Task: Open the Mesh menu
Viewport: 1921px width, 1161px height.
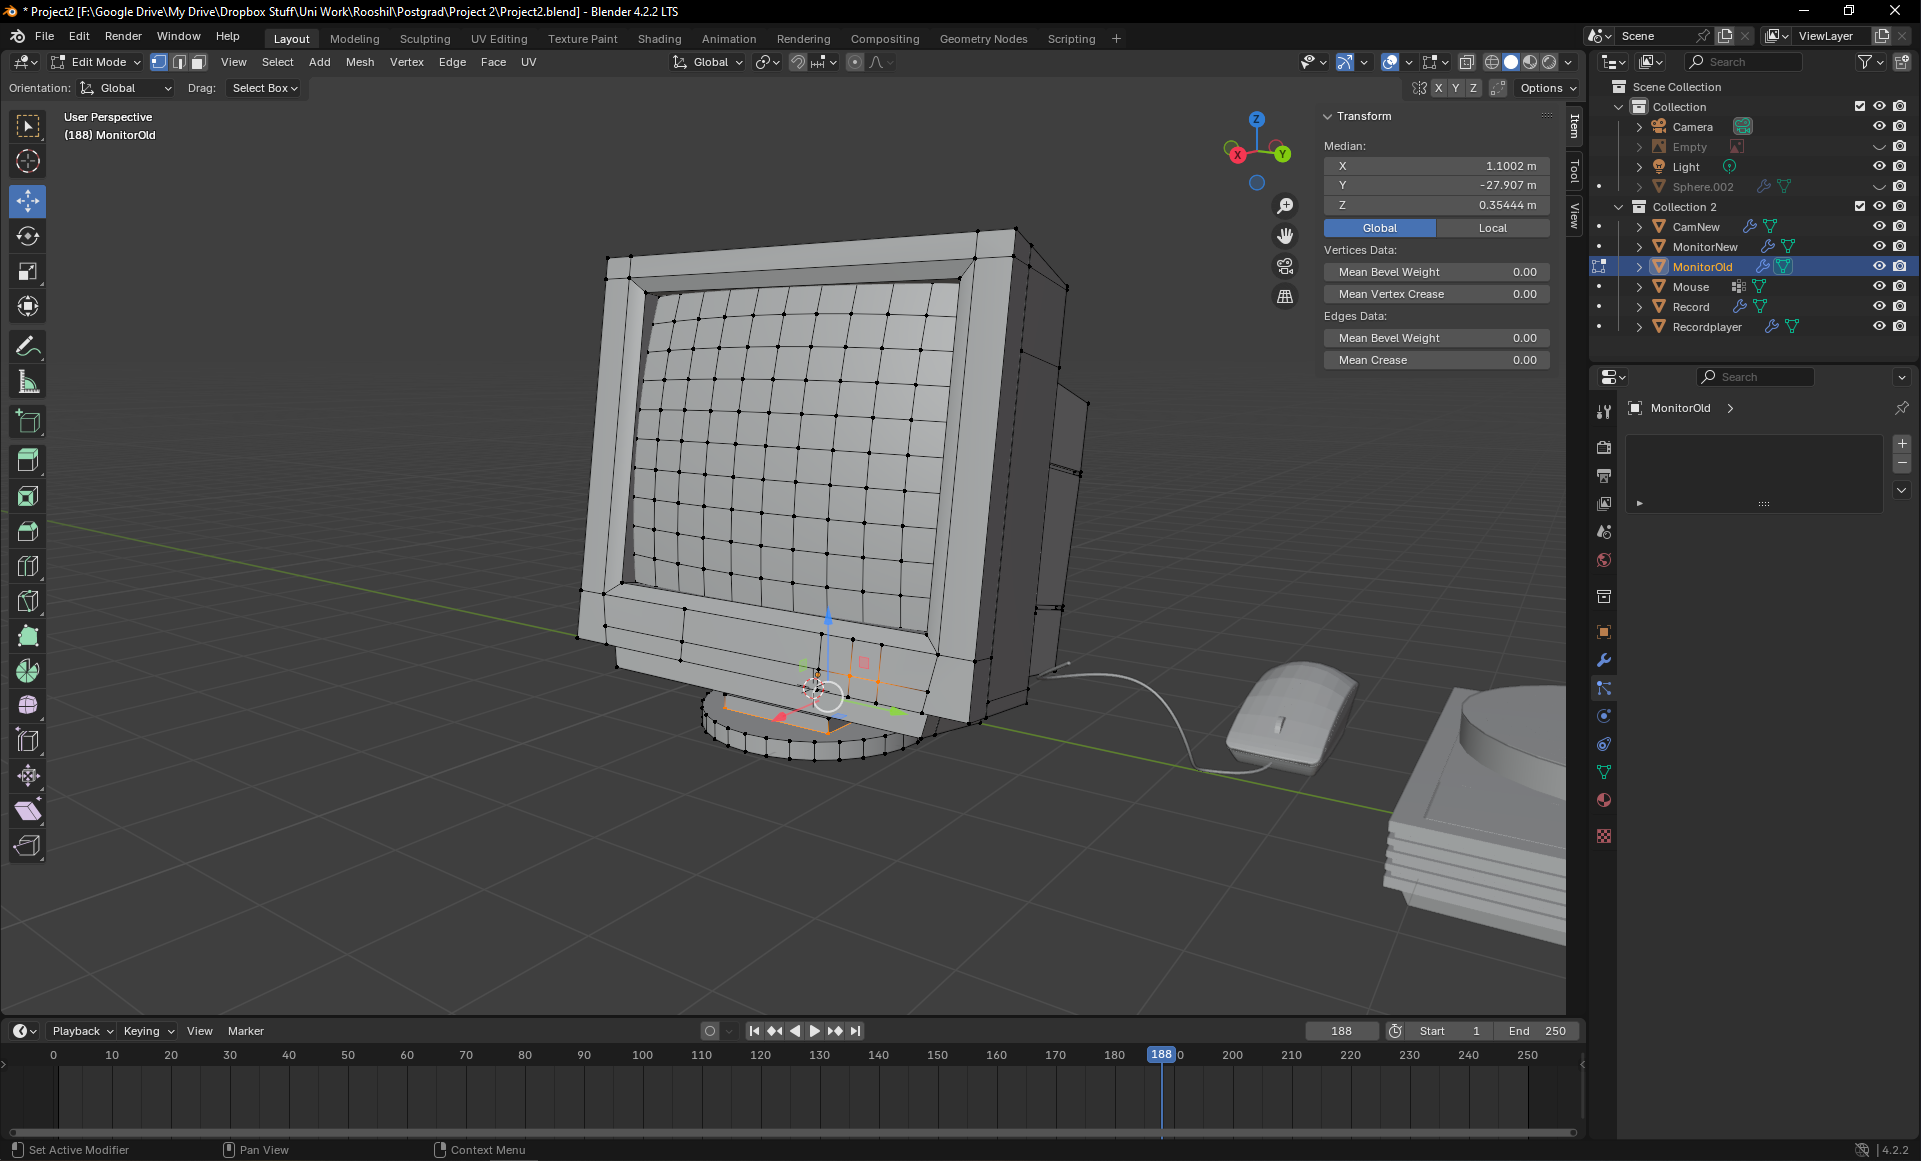Action: (359, 62)
